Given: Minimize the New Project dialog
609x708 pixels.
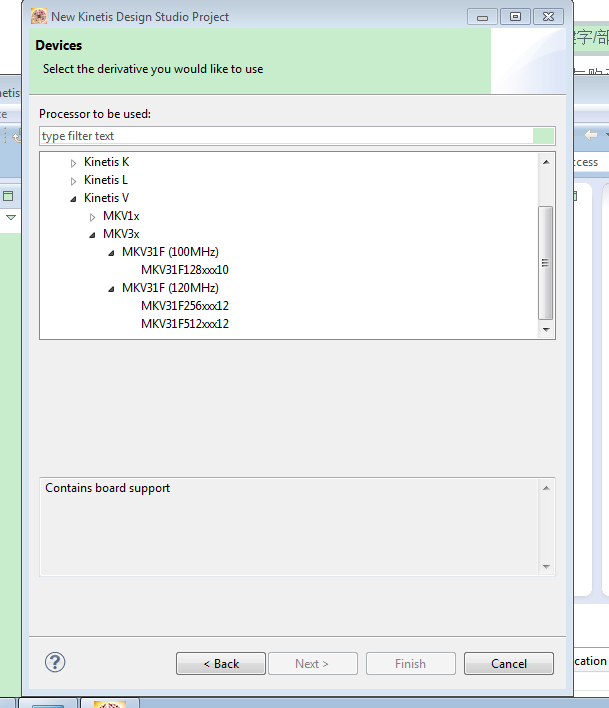Looking at the screenshot, I should (482, 17).
